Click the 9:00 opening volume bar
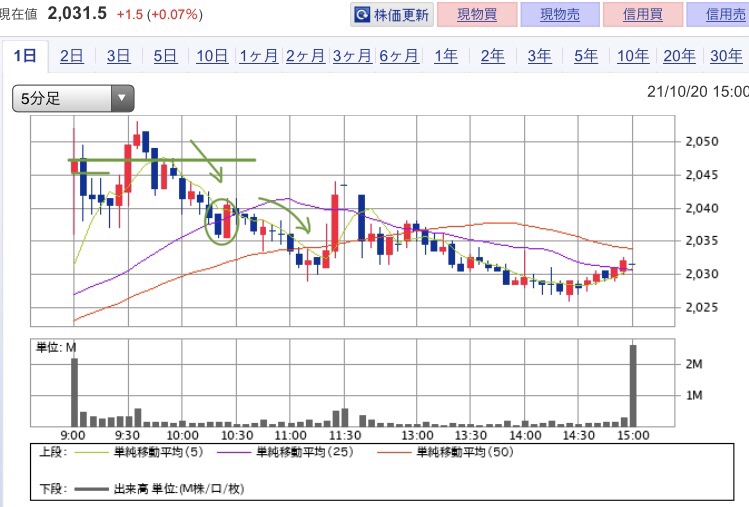The width and height of the screenshot is (749, 507). click(x=75, y=392)
